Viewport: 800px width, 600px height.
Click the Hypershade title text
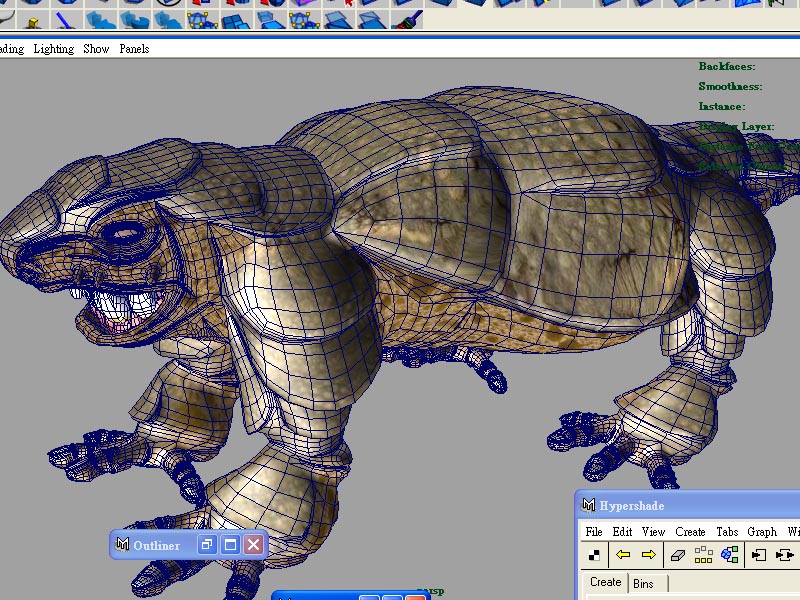click(632, 506)
